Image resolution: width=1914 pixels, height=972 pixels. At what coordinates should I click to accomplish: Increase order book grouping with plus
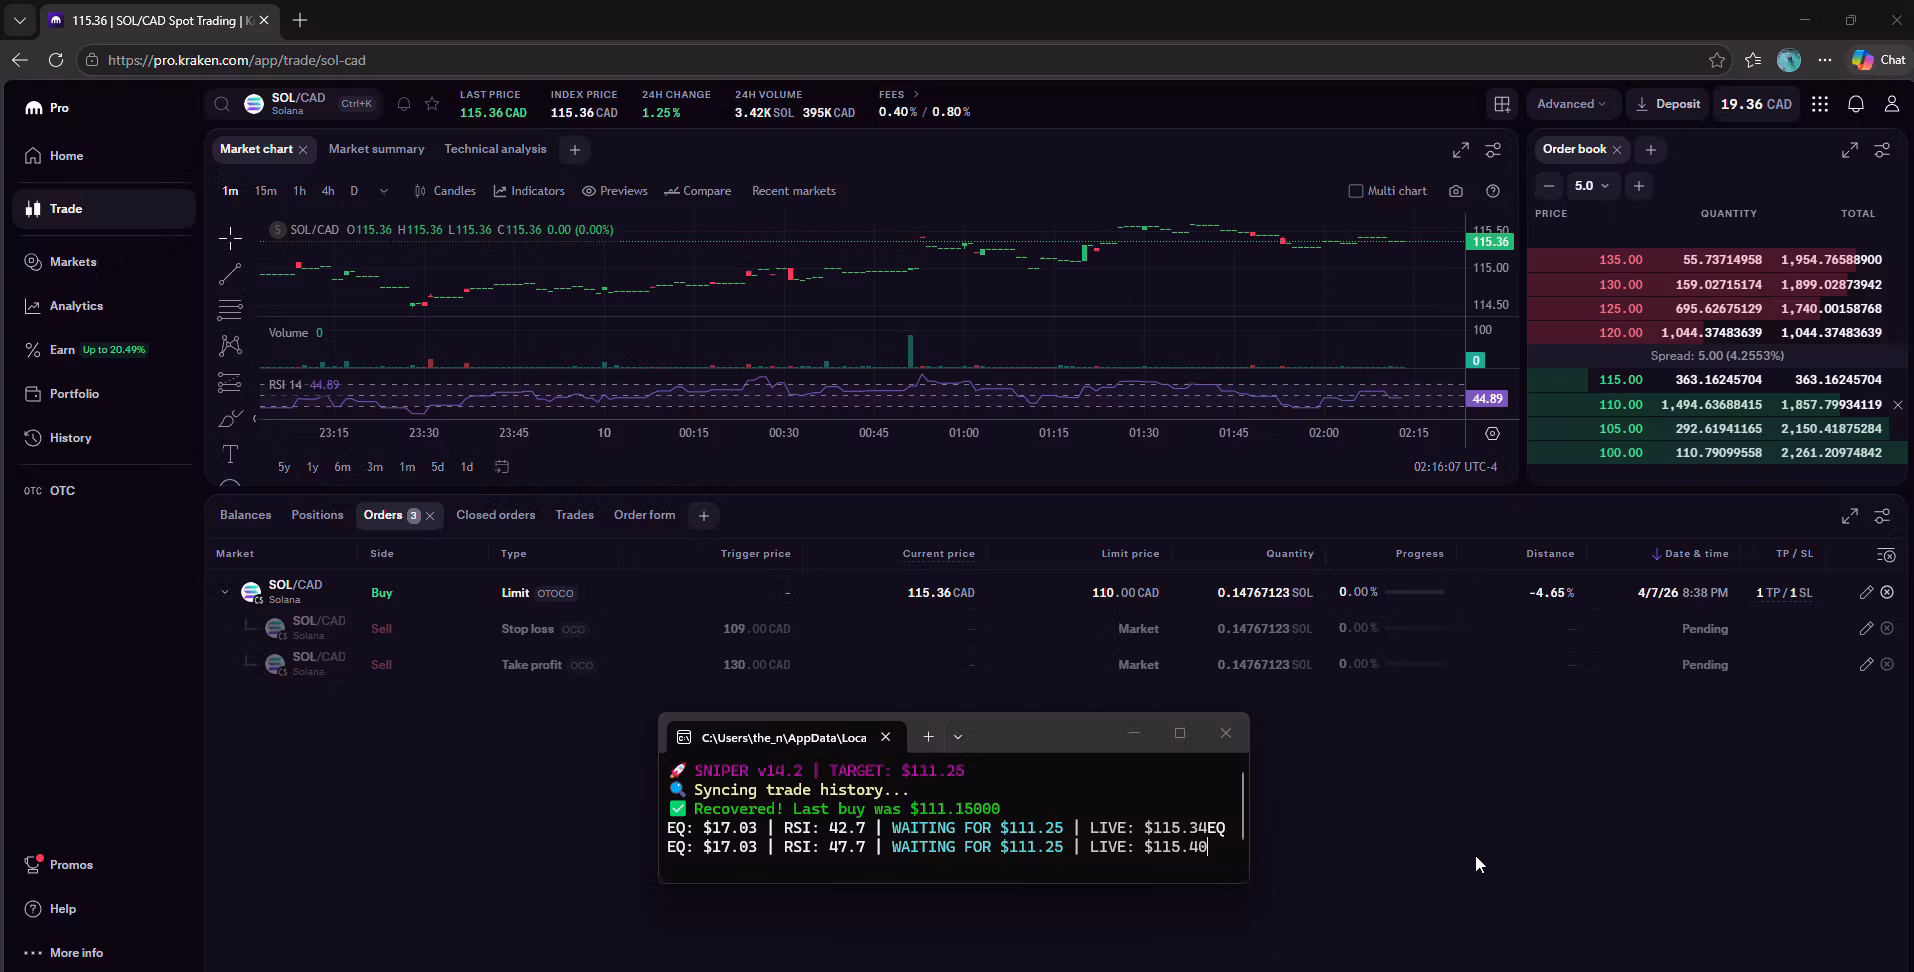[x=1638, y=186]
